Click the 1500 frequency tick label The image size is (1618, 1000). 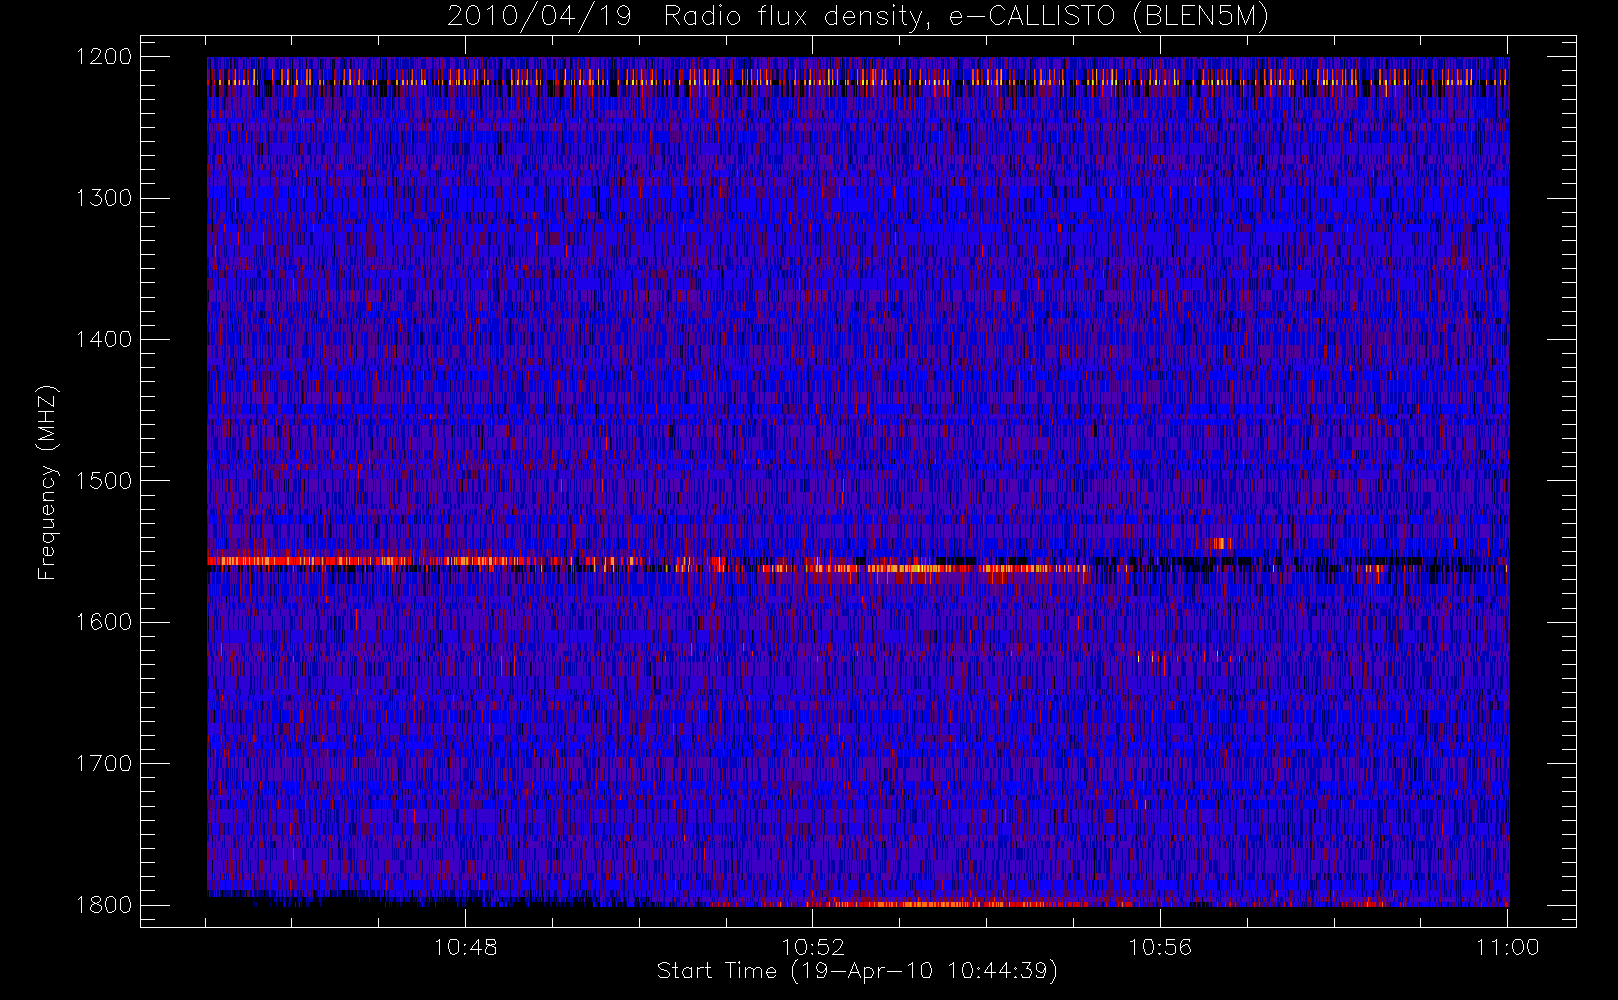[x=104, y=481]
